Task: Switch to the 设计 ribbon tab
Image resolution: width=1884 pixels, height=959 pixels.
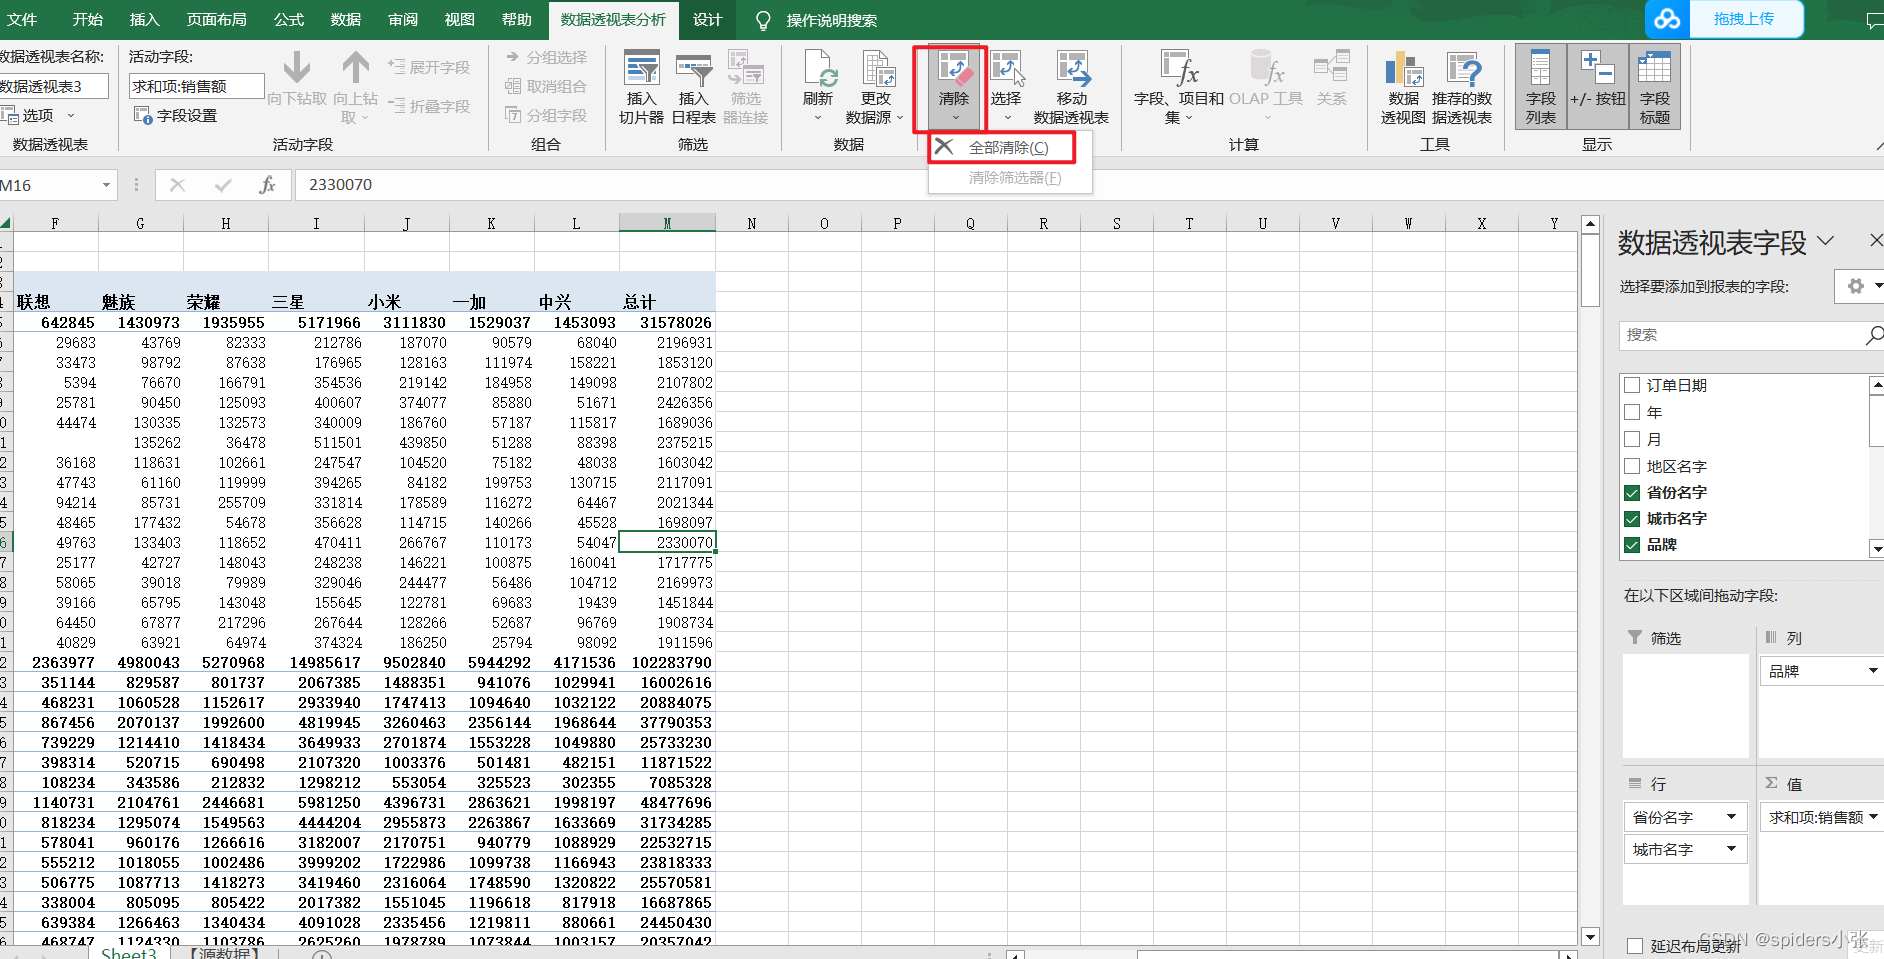Action: (708, 20)
